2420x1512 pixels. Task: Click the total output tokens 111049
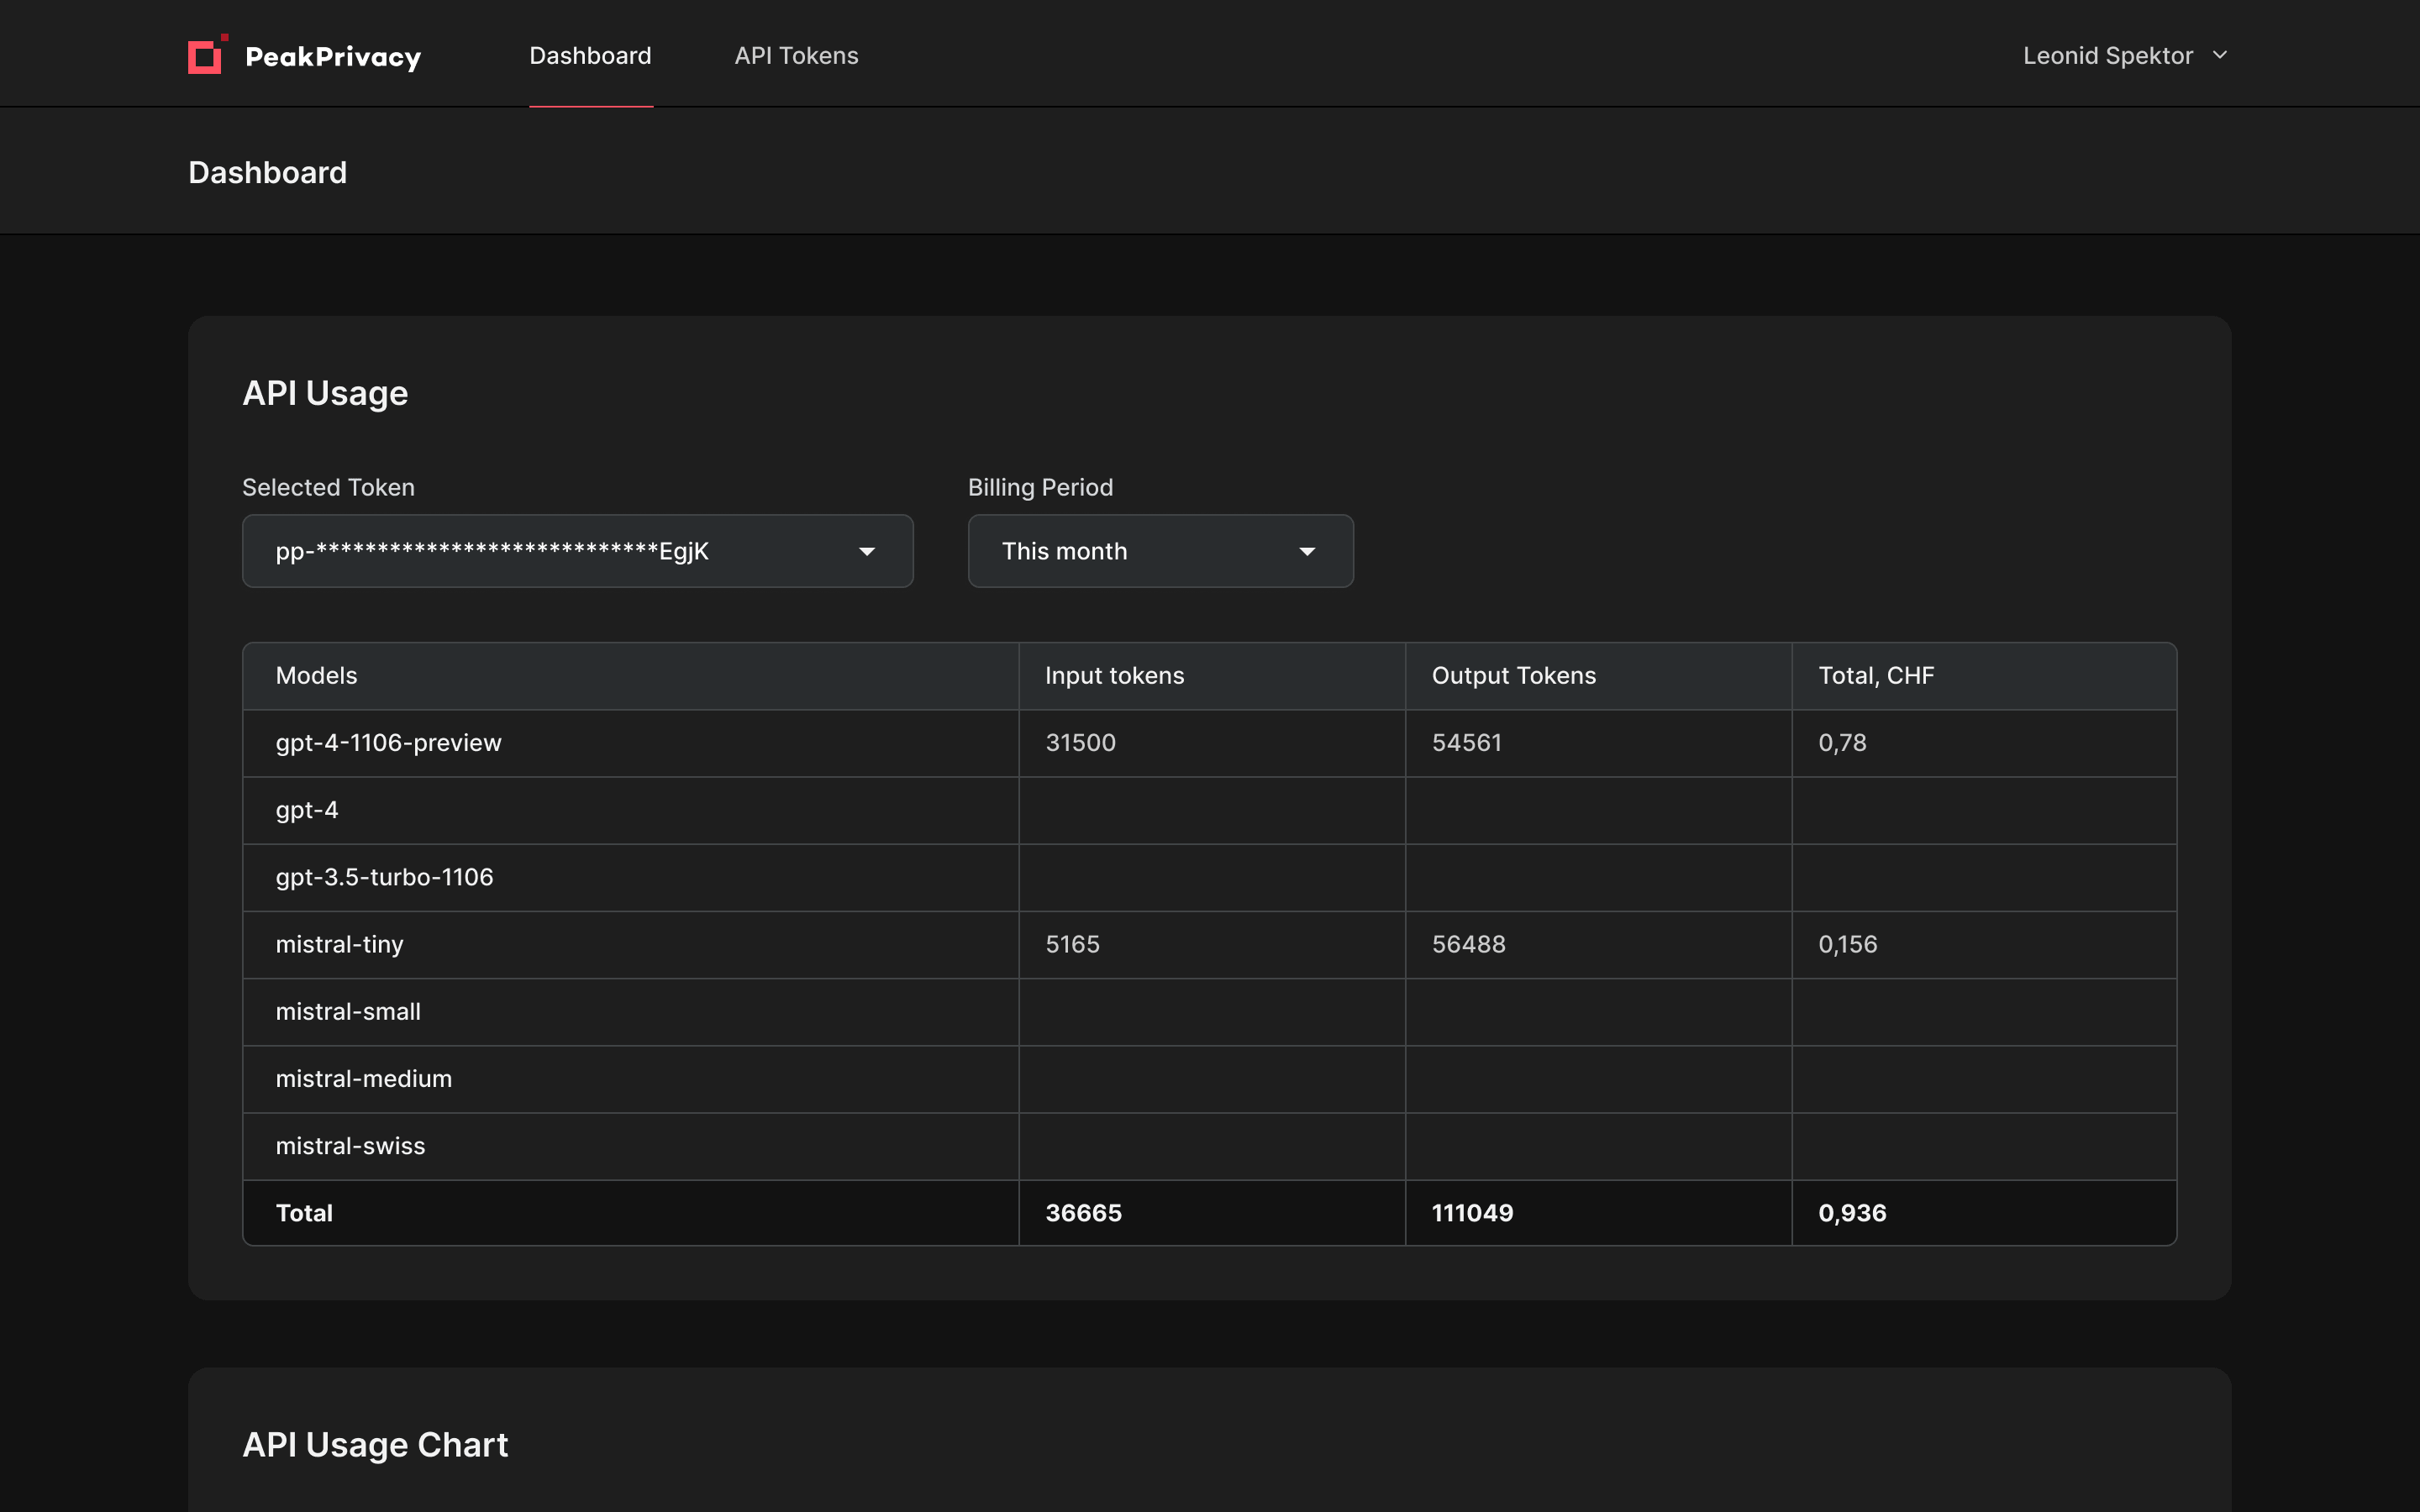1472,1213
